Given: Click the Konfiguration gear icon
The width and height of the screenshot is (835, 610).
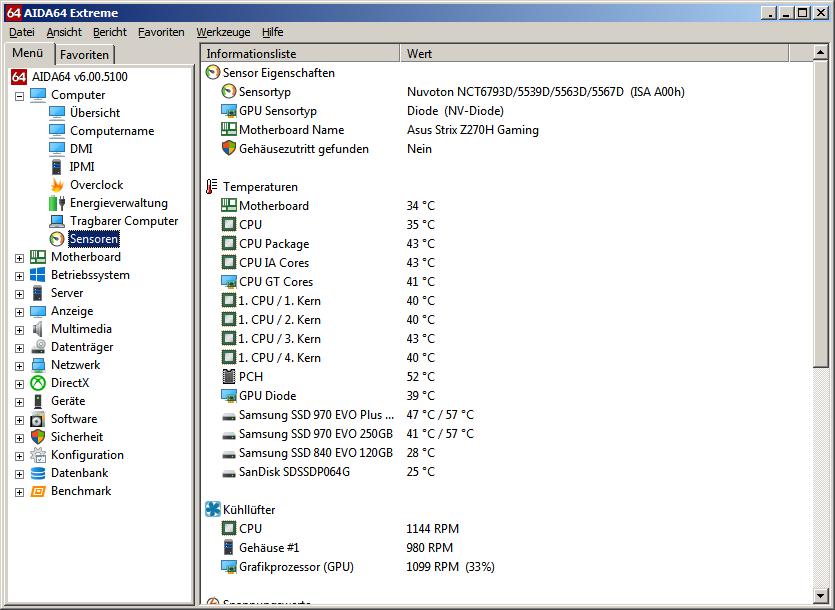Looking at the screenshot, I should pyautogui.click(x=38, y=455).
